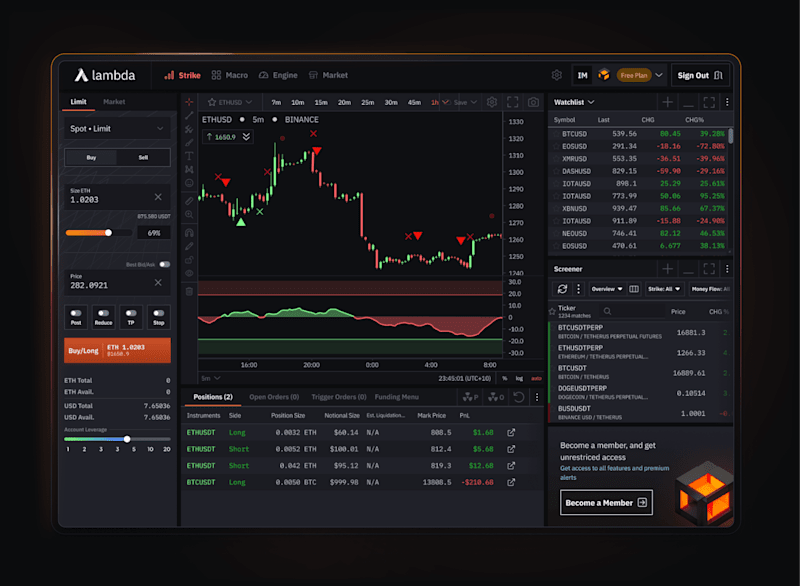Toggle log scale on chart
The image size is (800, 586).
pyautogui.click(x=519, y=378)
